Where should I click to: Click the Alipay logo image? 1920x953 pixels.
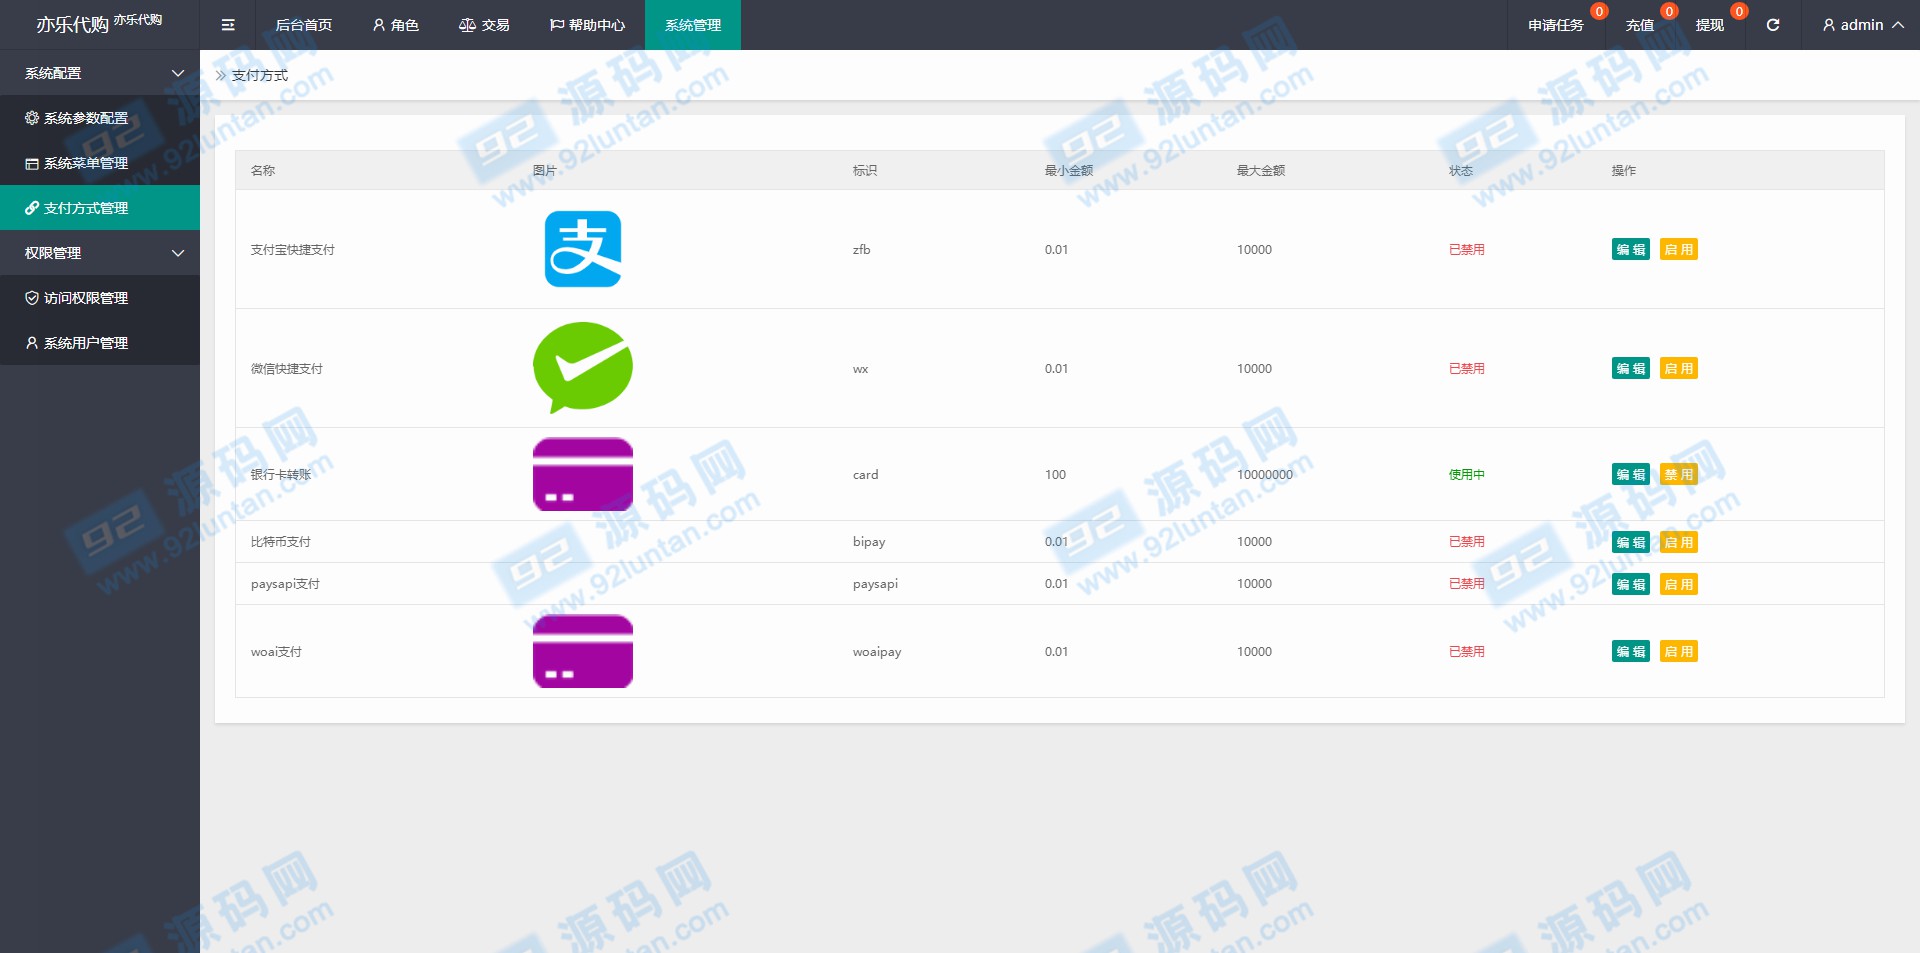tap(583, 249)
